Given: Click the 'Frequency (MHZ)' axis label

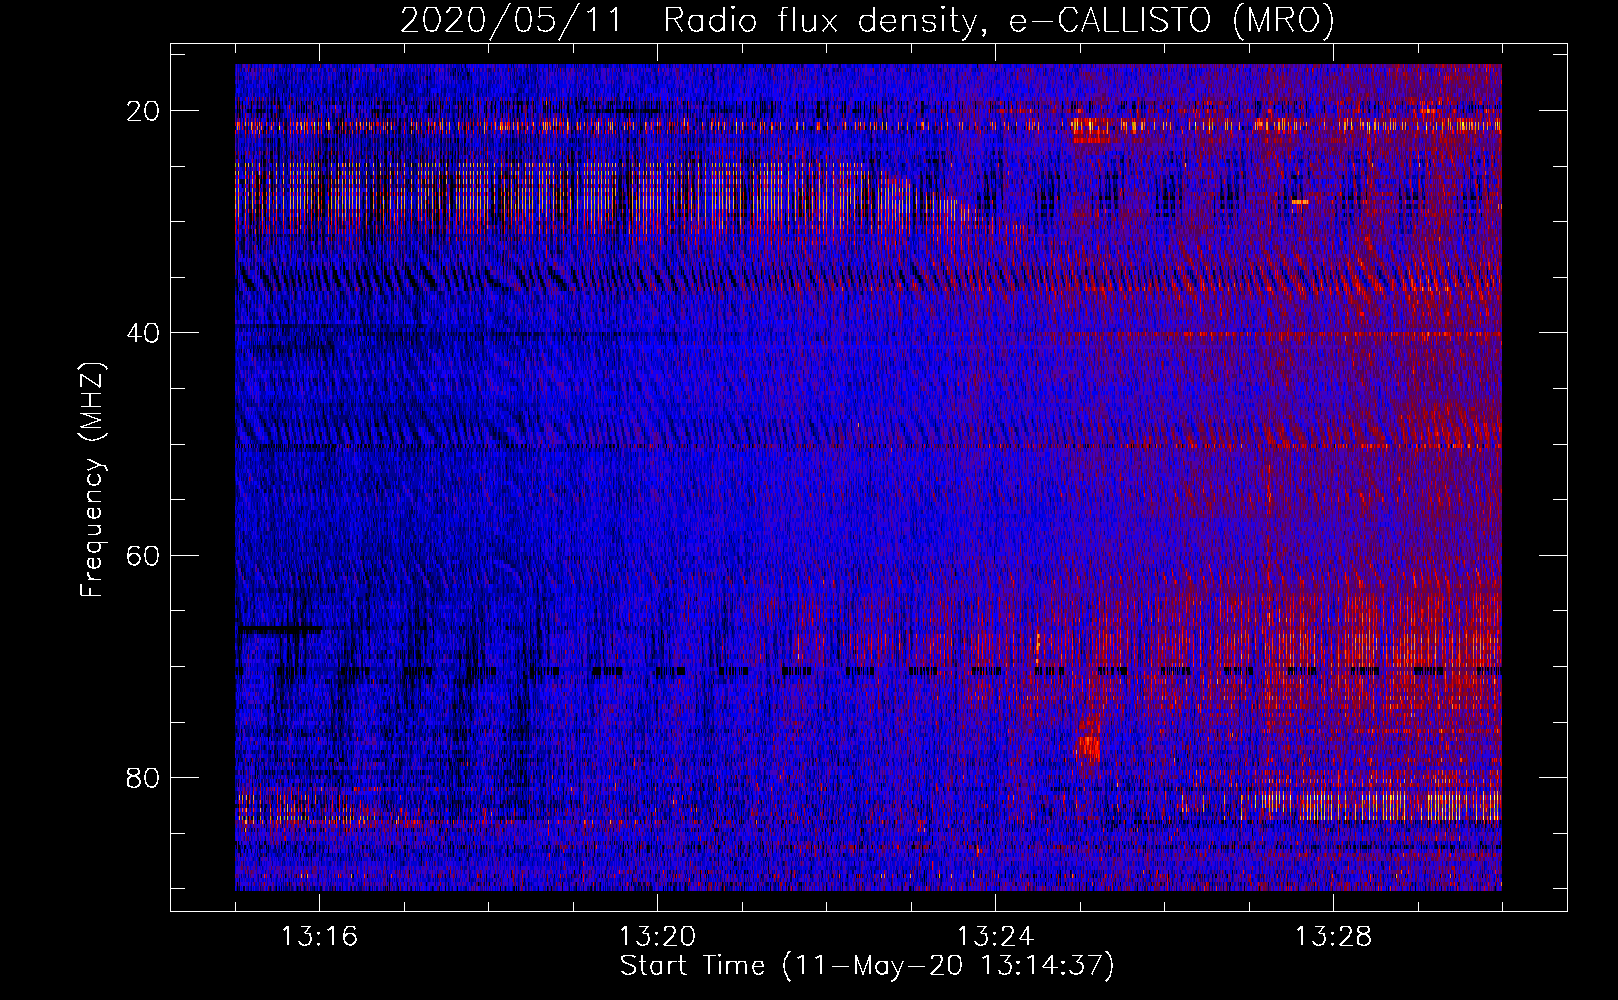Looking at the screenshot, I should tap(92, 481).
